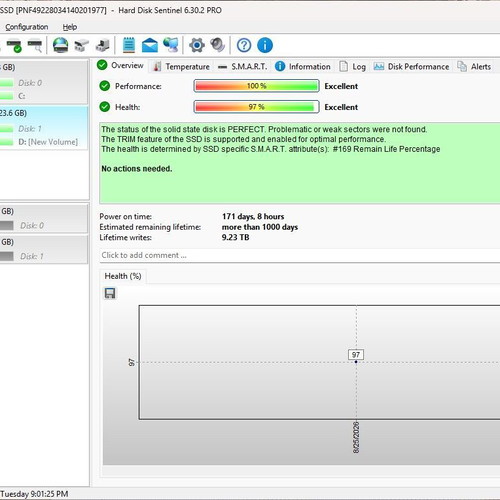The width and height of the screenshot is (500, 500).
Task: Open the gear configuration icon
Action: click(197, 45)
